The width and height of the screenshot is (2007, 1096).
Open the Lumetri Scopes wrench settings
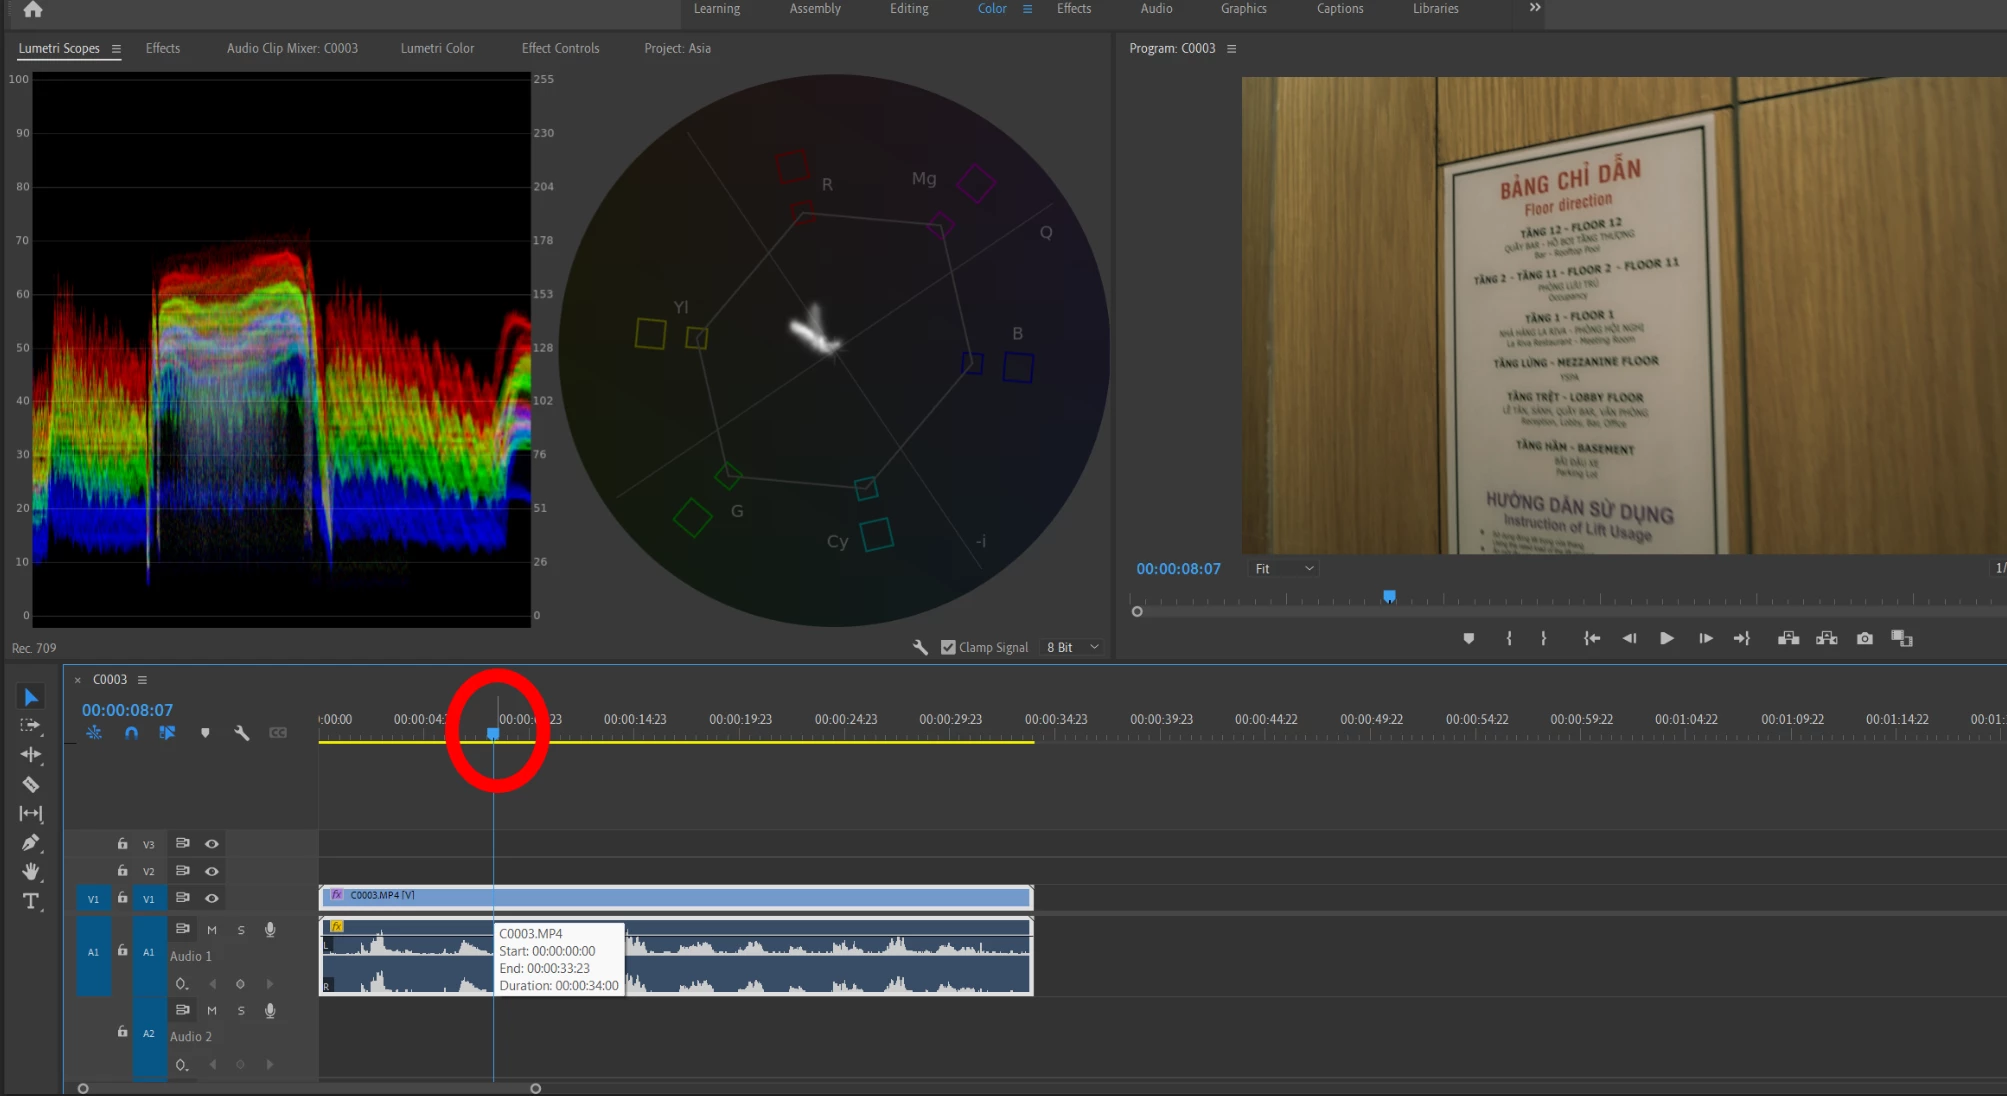[x=920, y=647]
